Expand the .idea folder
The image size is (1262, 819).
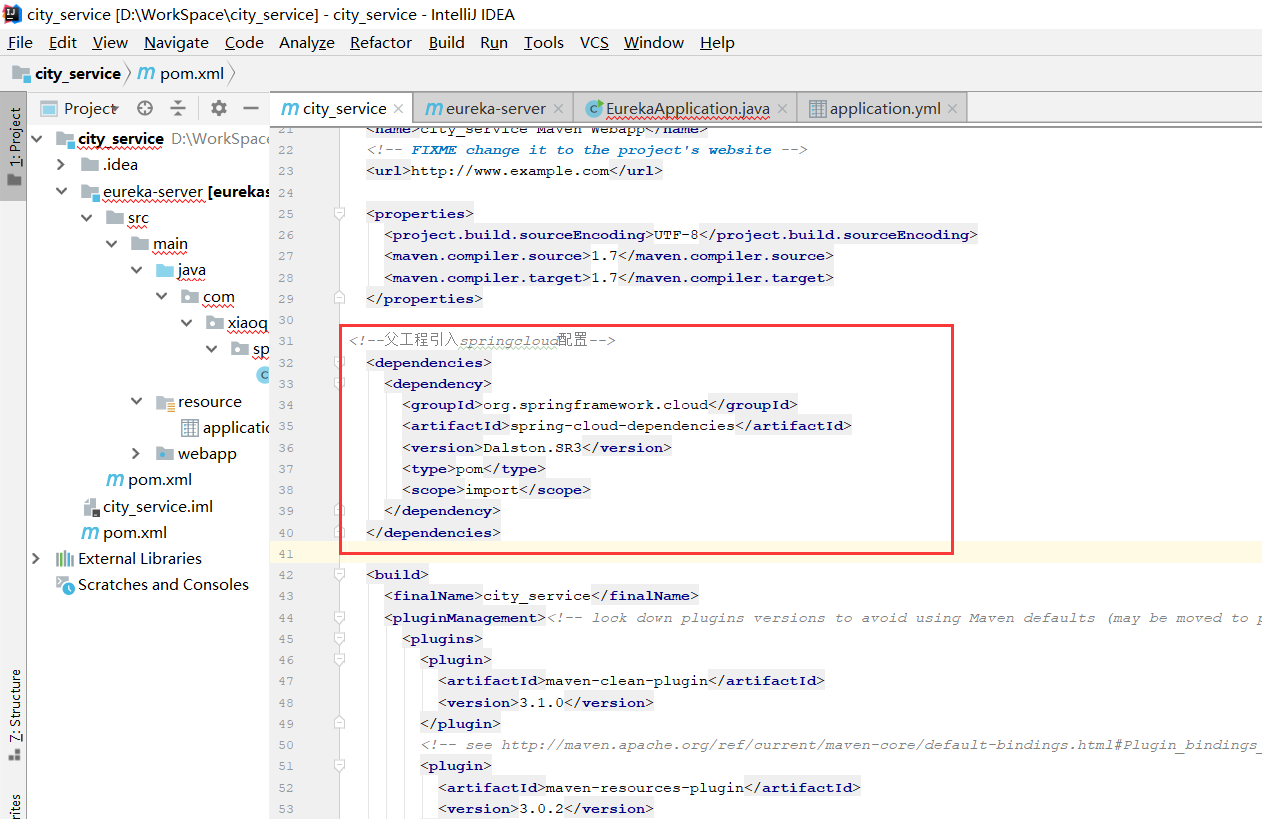[x=61, y=165]
